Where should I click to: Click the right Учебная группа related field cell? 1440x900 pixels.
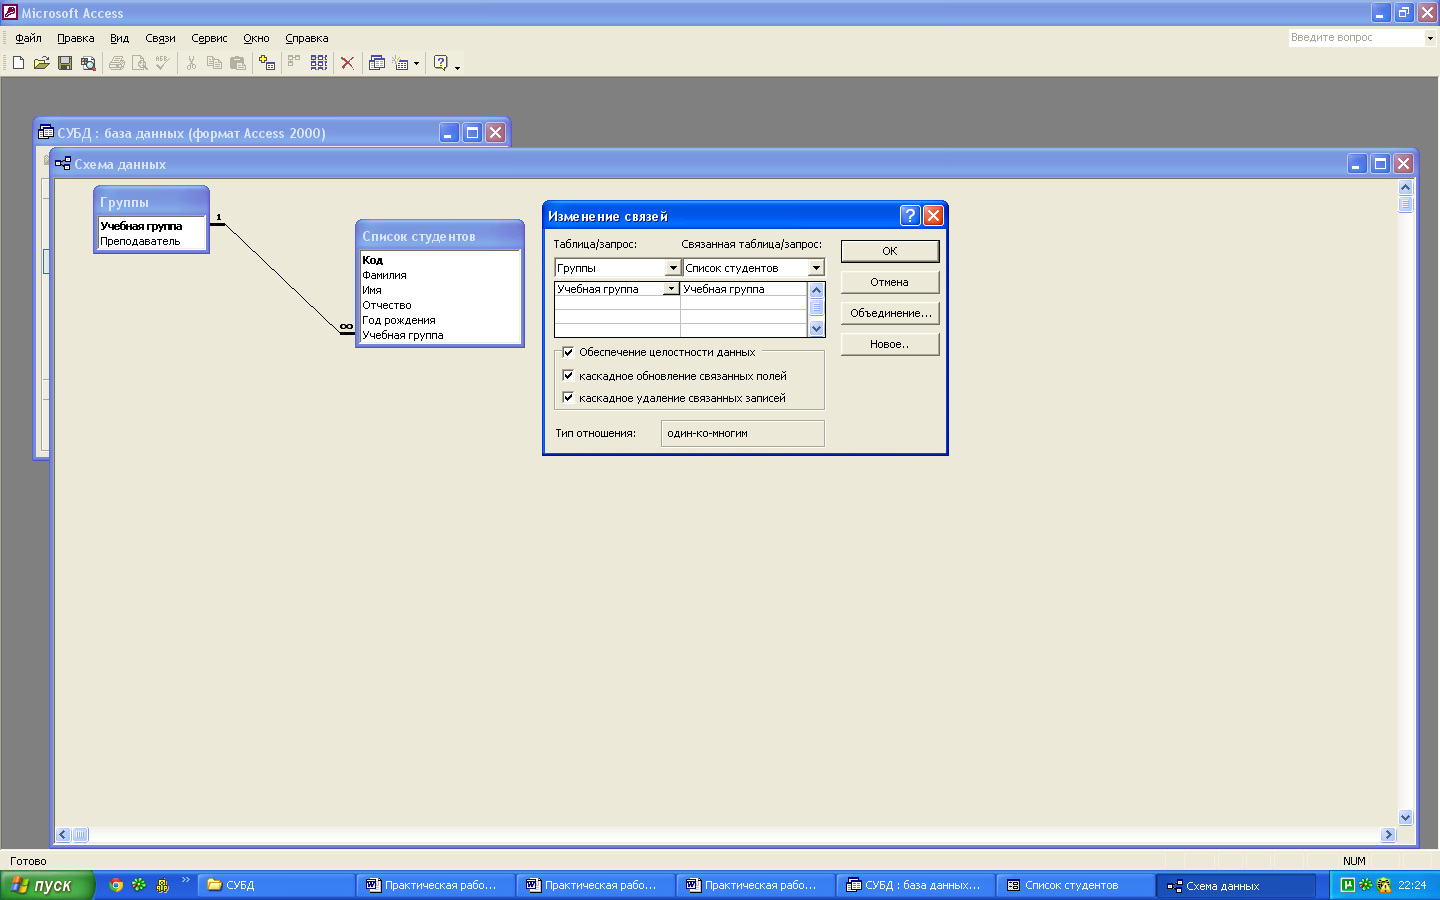[743, 289]
